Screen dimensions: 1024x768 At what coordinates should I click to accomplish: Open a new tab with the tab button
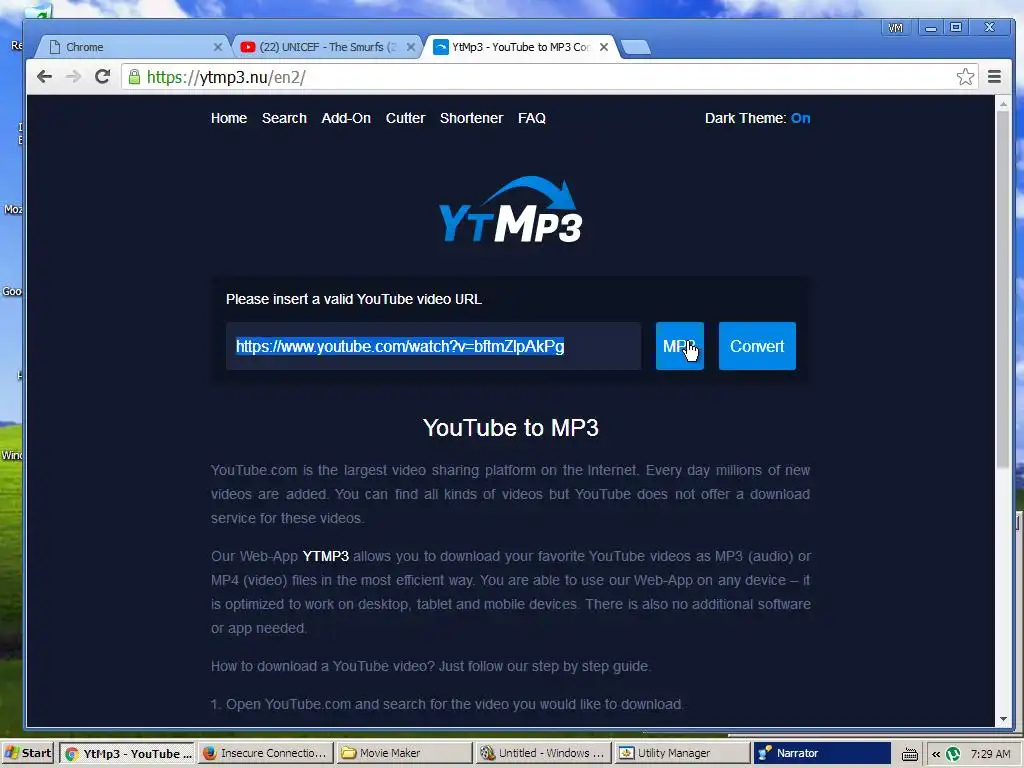(x=635, y=47)
